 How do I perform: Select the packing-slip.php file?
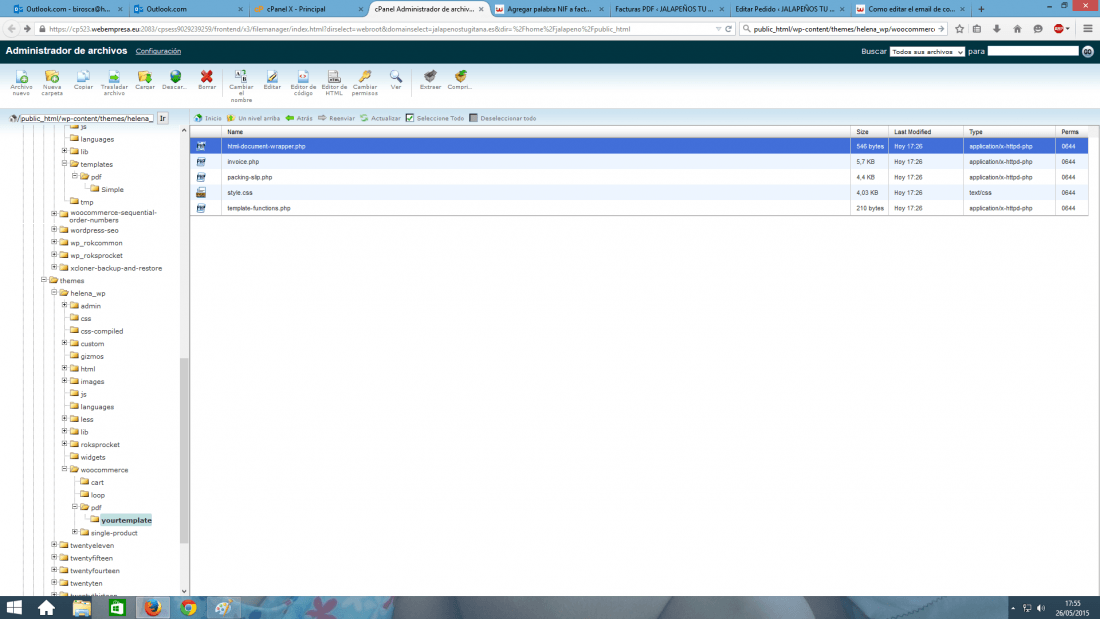(638, 177)
